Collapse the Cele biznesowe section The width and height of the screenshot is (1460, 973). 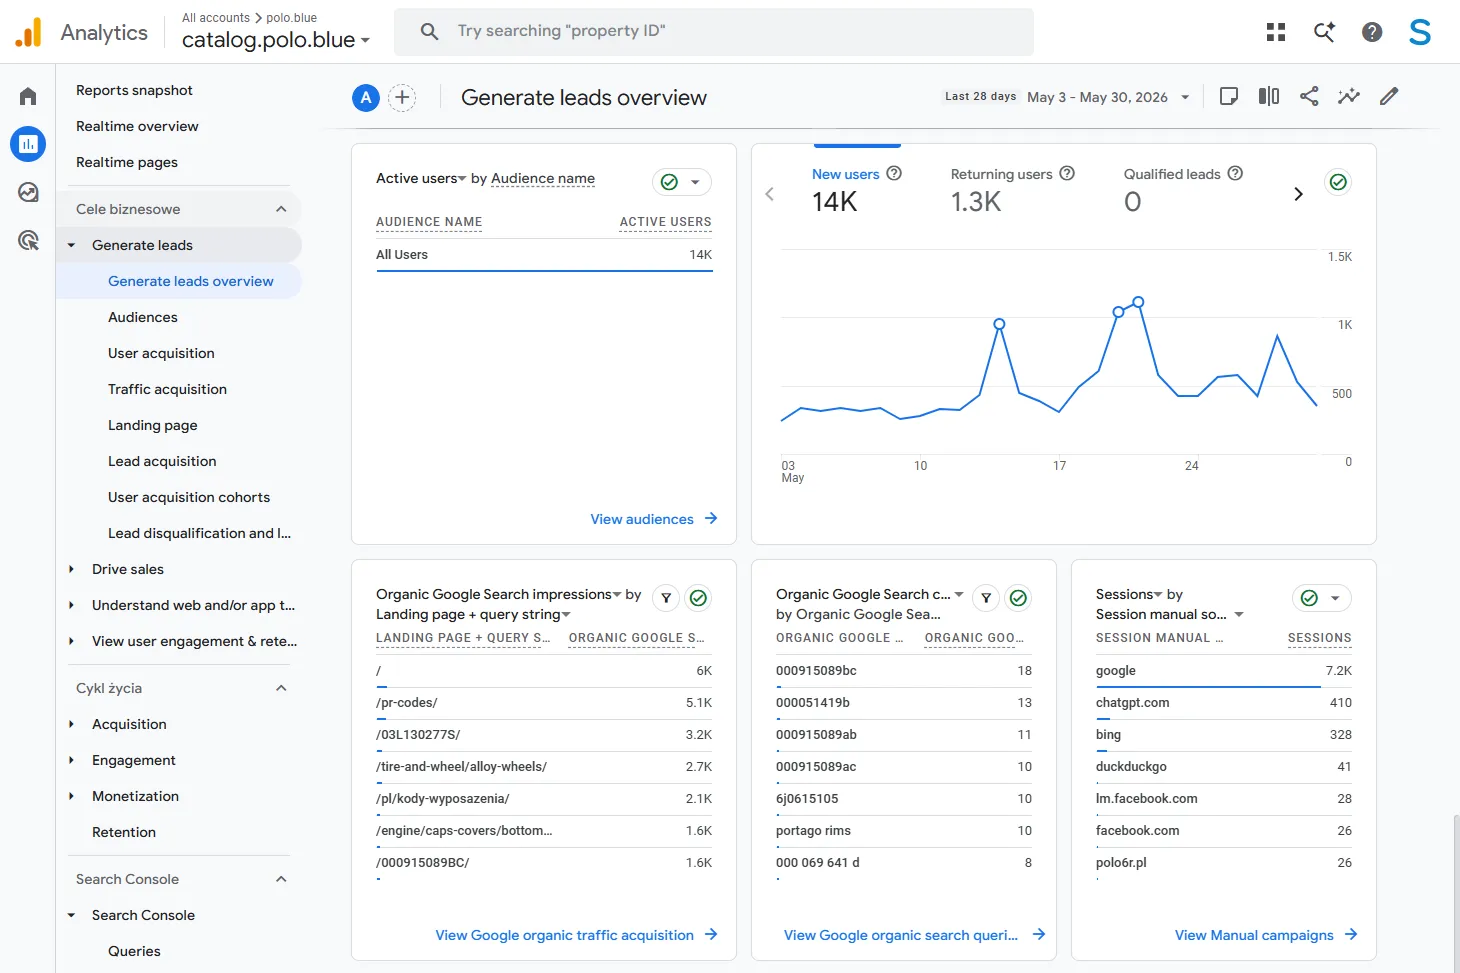281,209
